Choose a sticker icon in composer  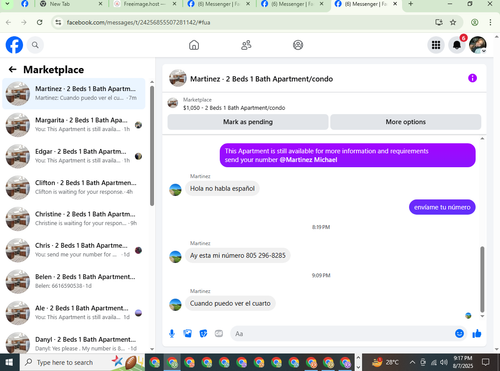(203, 333)
